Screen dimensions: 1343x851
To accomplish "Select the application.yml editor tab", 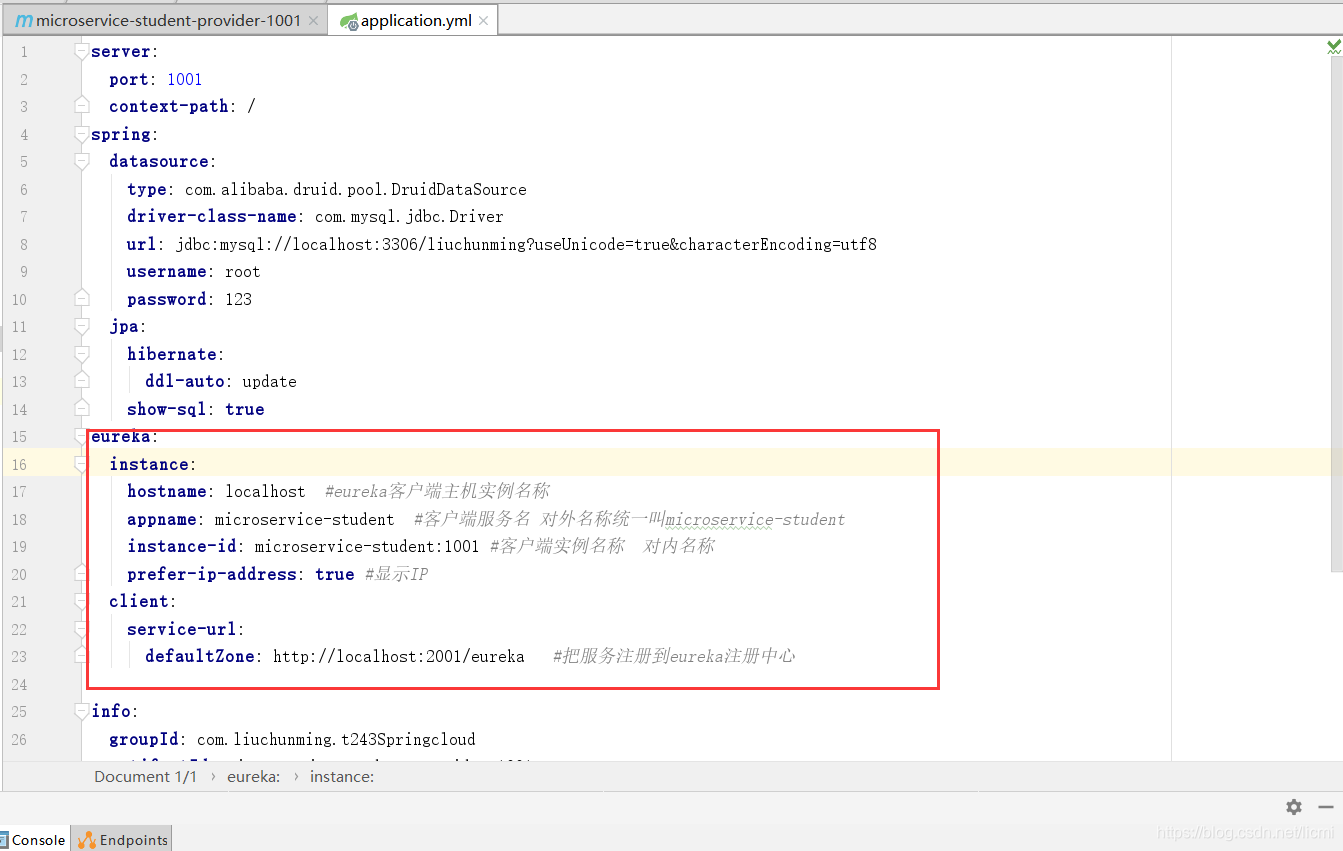I will pyautogui.click(x=415, y=20).
